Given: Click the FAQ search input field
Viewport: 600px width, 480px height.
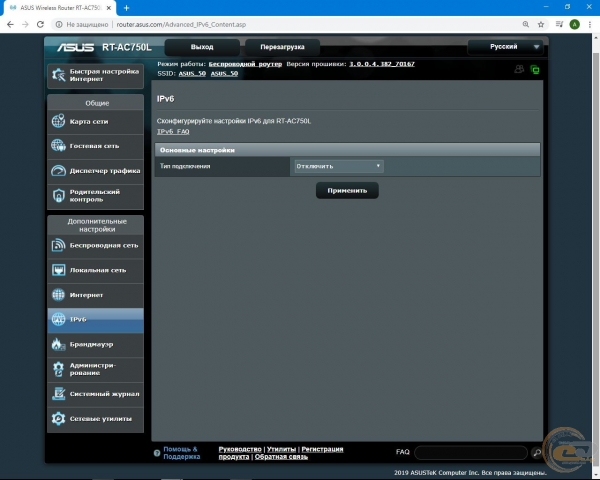Looking at the screenshot, I should click(471, 453).
